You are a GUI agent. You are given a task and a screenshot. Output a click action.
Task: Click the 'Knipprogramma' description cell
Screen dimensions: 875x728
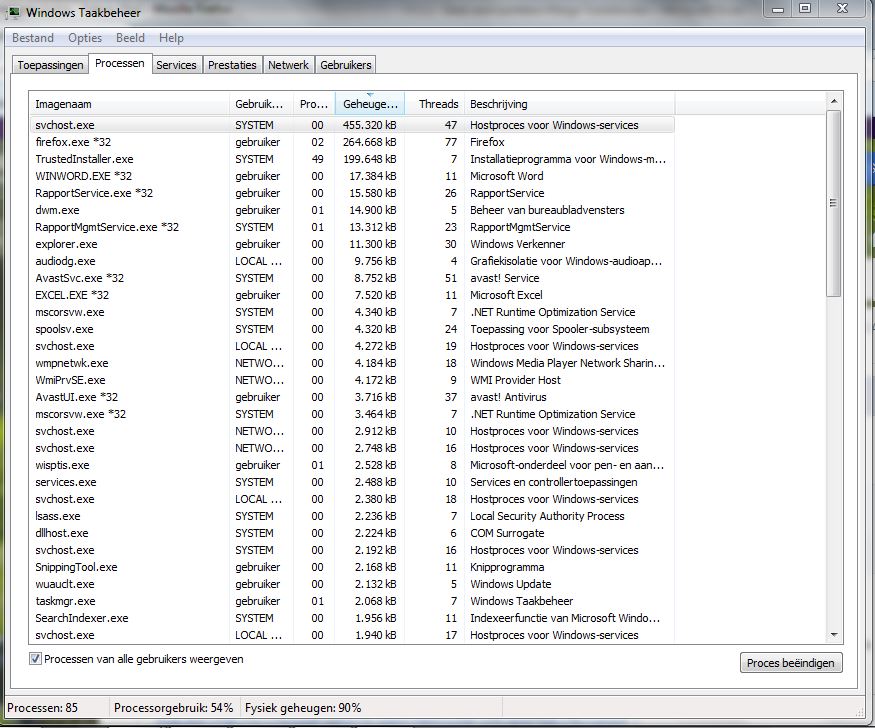tap(507, 567)
